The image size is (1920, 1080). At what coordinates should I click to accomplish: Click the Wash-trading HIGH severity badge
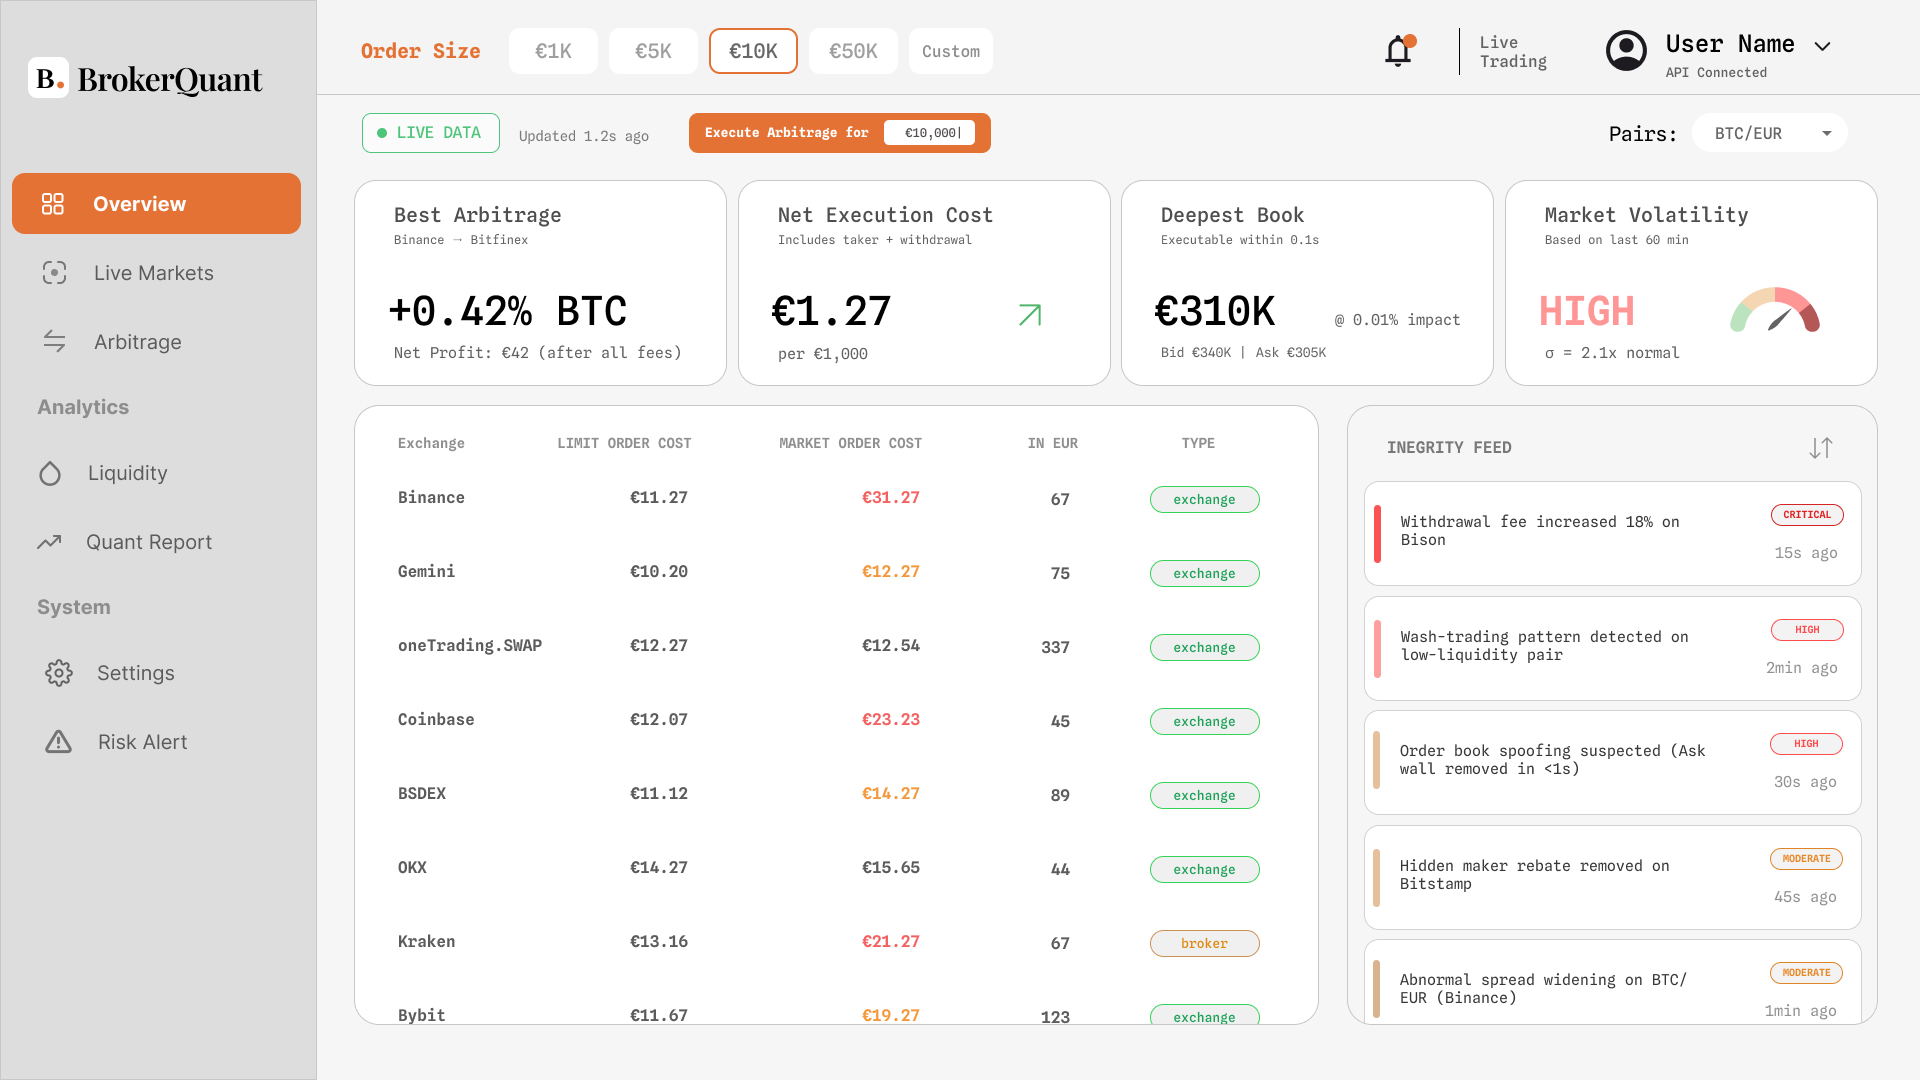[1807, 630]
